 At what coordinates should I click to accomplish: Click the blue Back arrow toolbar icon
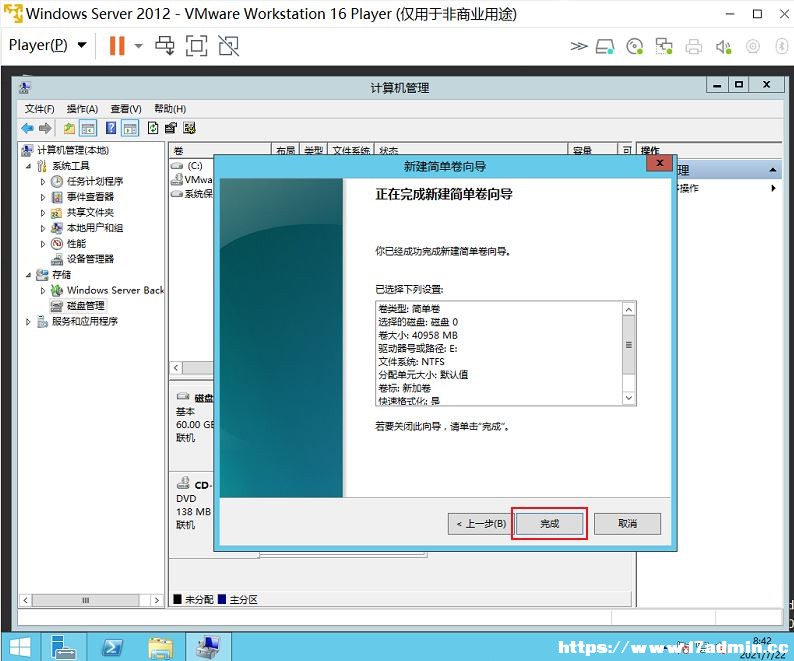28,128
